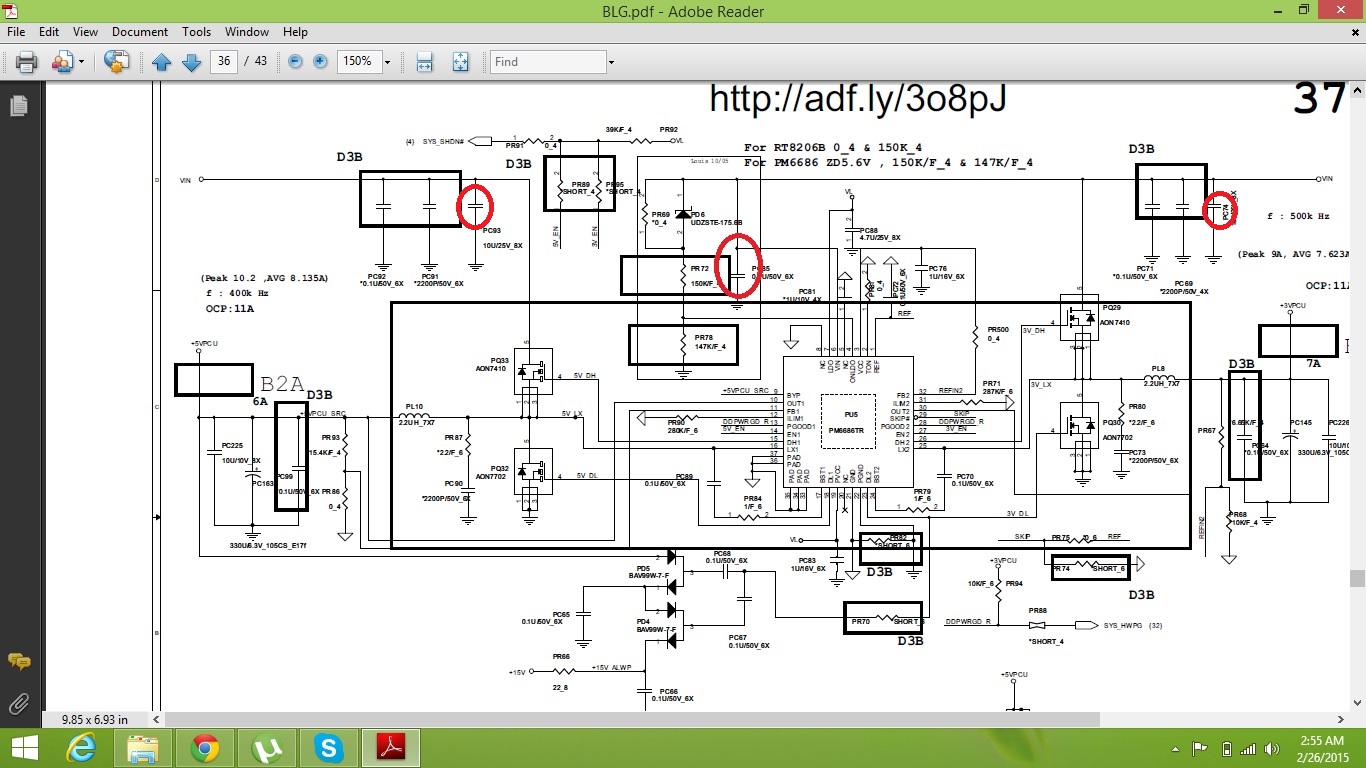1366x768 pixels.
Task: Open the Comments panel in the sidebar
Action: click(18, 661)
